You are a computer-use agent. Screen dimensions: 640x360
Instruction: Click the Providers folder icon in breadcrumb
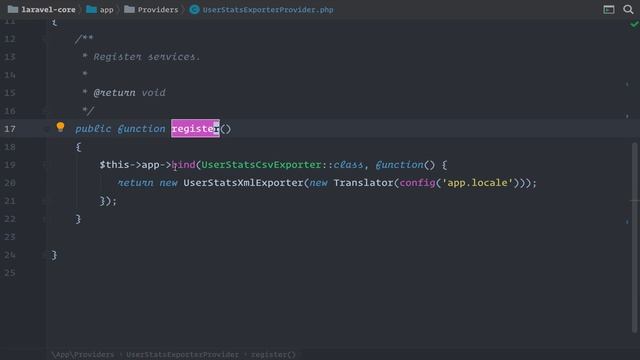coord(129,9)
